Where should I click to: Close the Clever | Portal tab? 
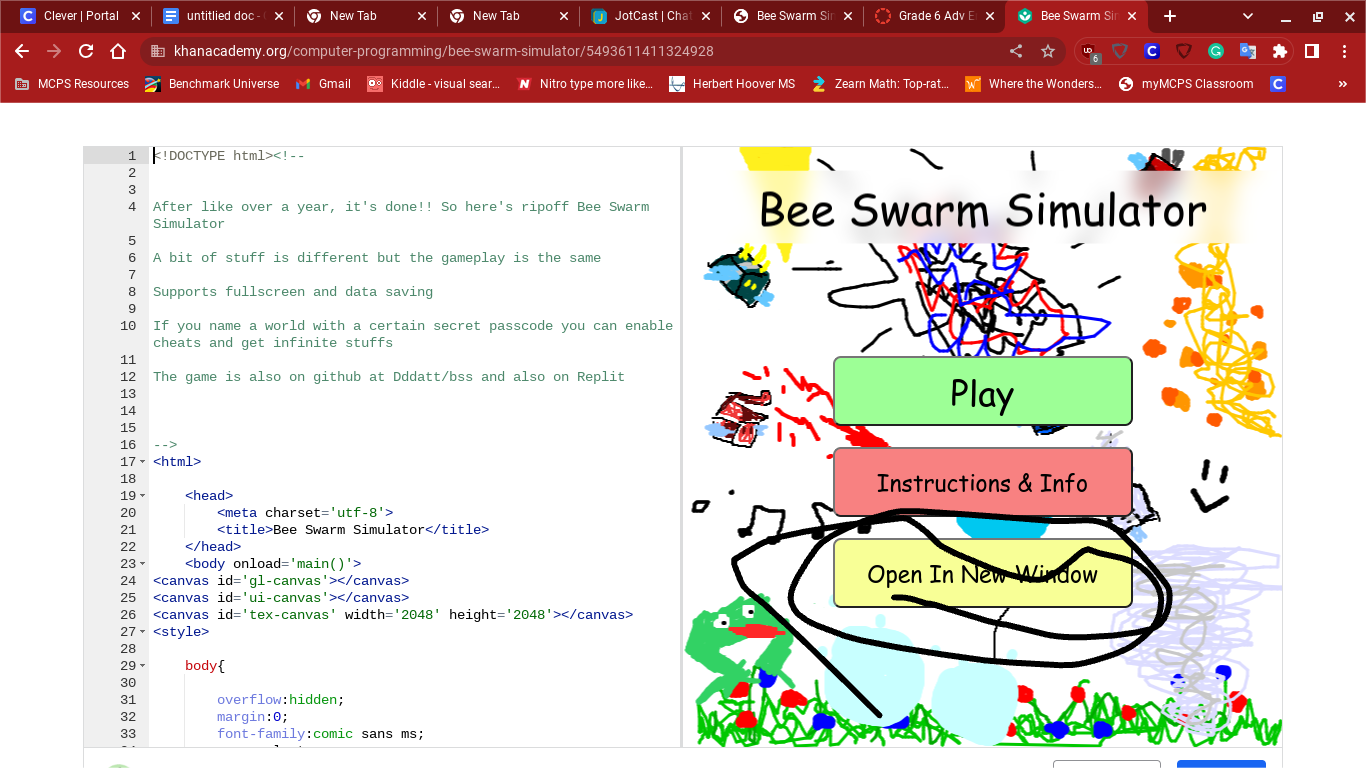(136, 16)
